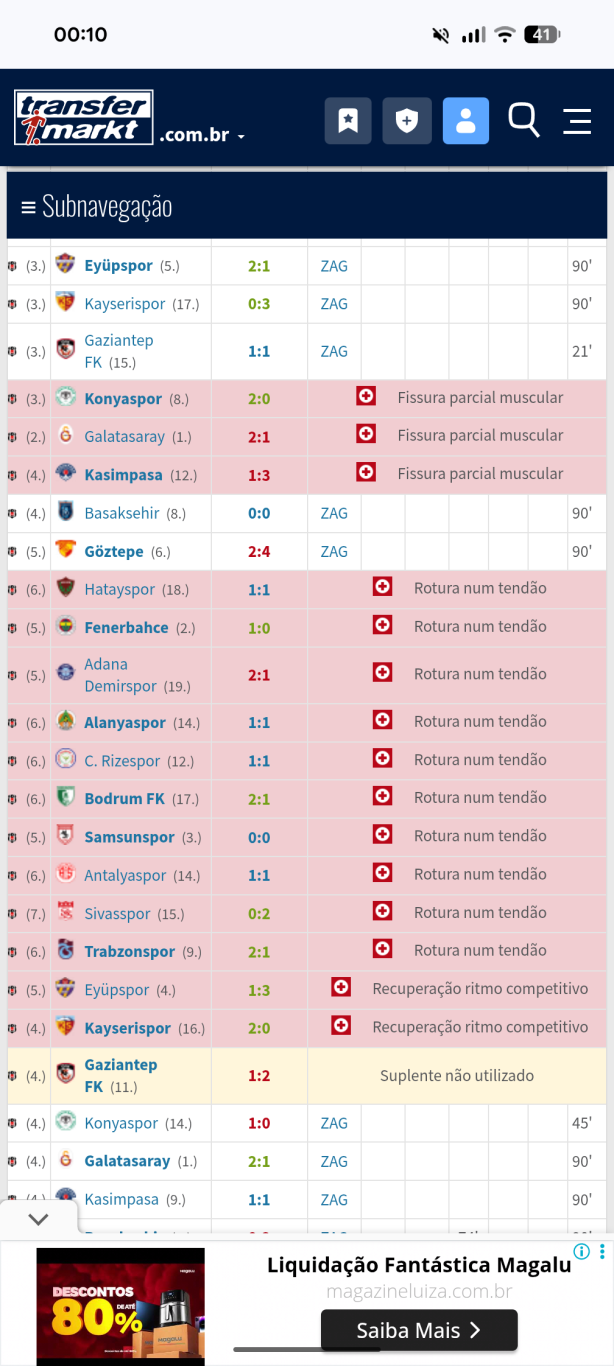Open the Fenerbahce club link
Screen dimensions: 614x1366
tap(126, 628)
